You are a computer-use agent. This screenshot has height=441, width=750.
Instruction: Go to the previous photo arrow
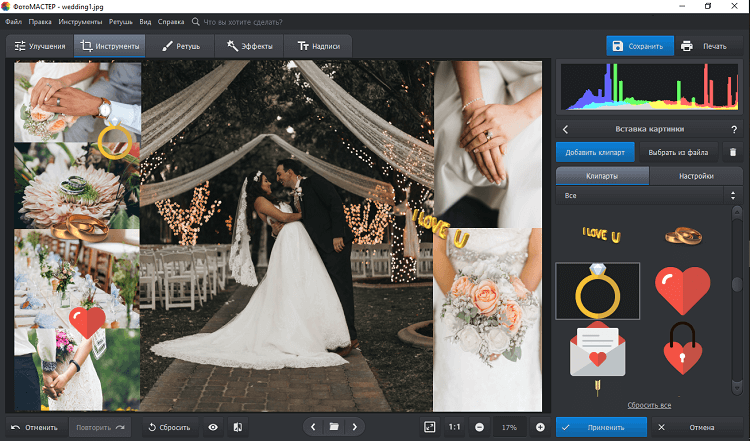click(x=313, y=427)
